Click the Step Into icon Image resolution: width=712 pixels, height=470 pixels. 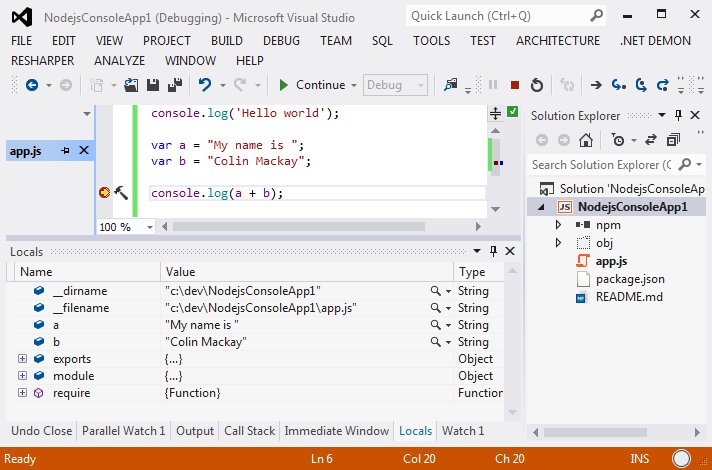[618, 85]
